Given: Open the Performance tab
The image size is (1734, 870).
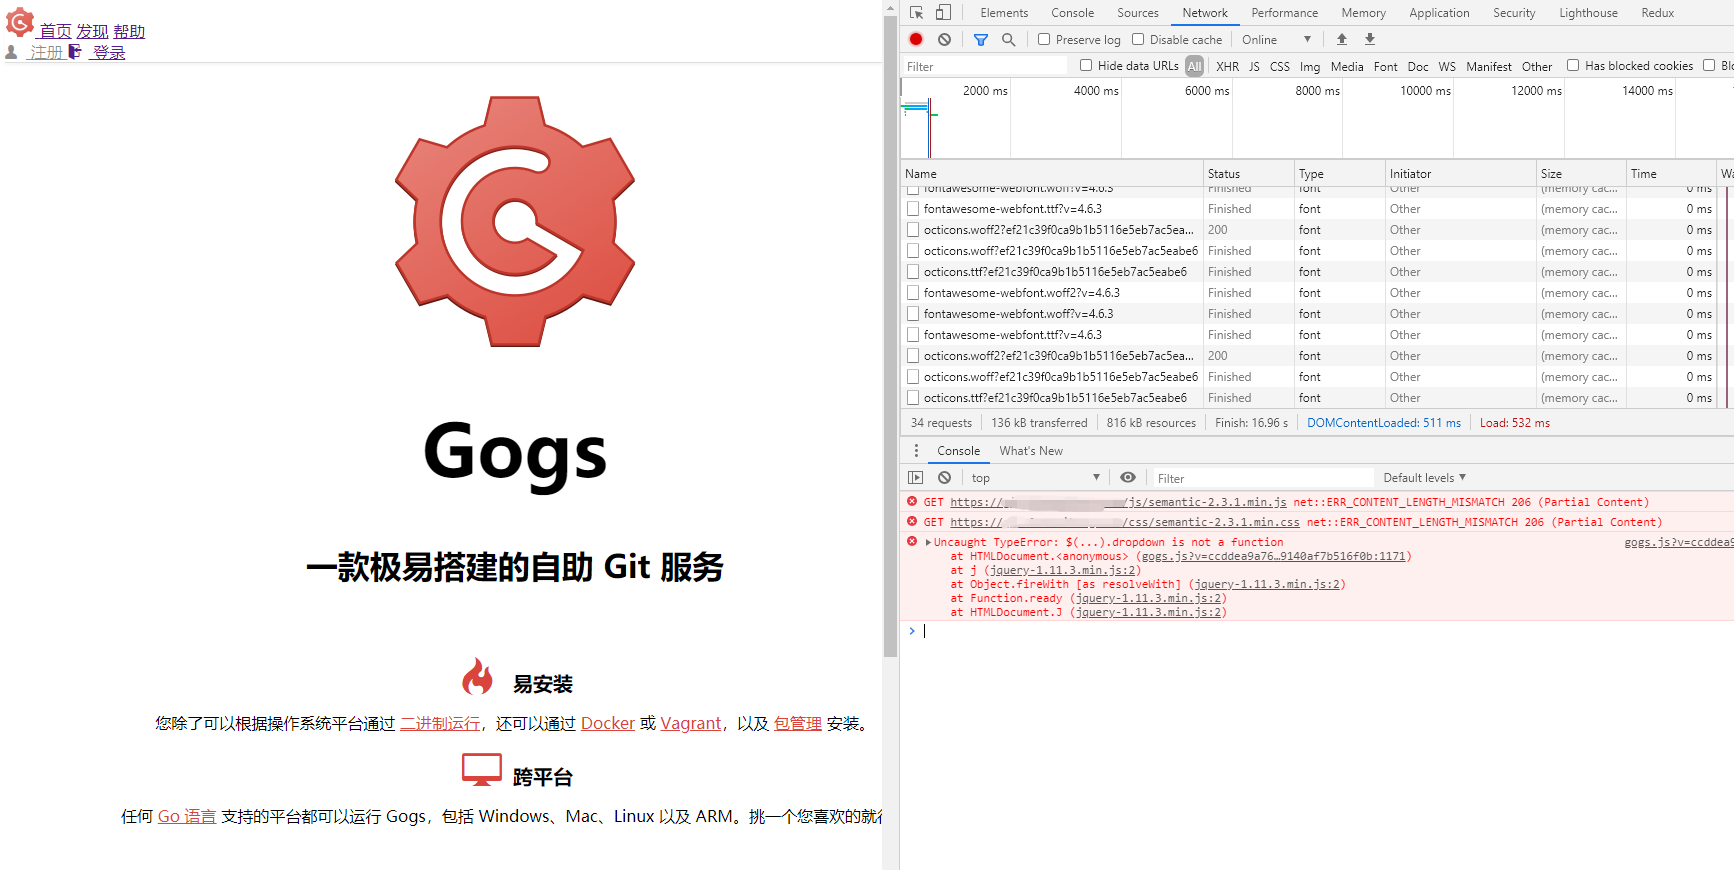Looking at the screenshot, I should [1285, 13].
